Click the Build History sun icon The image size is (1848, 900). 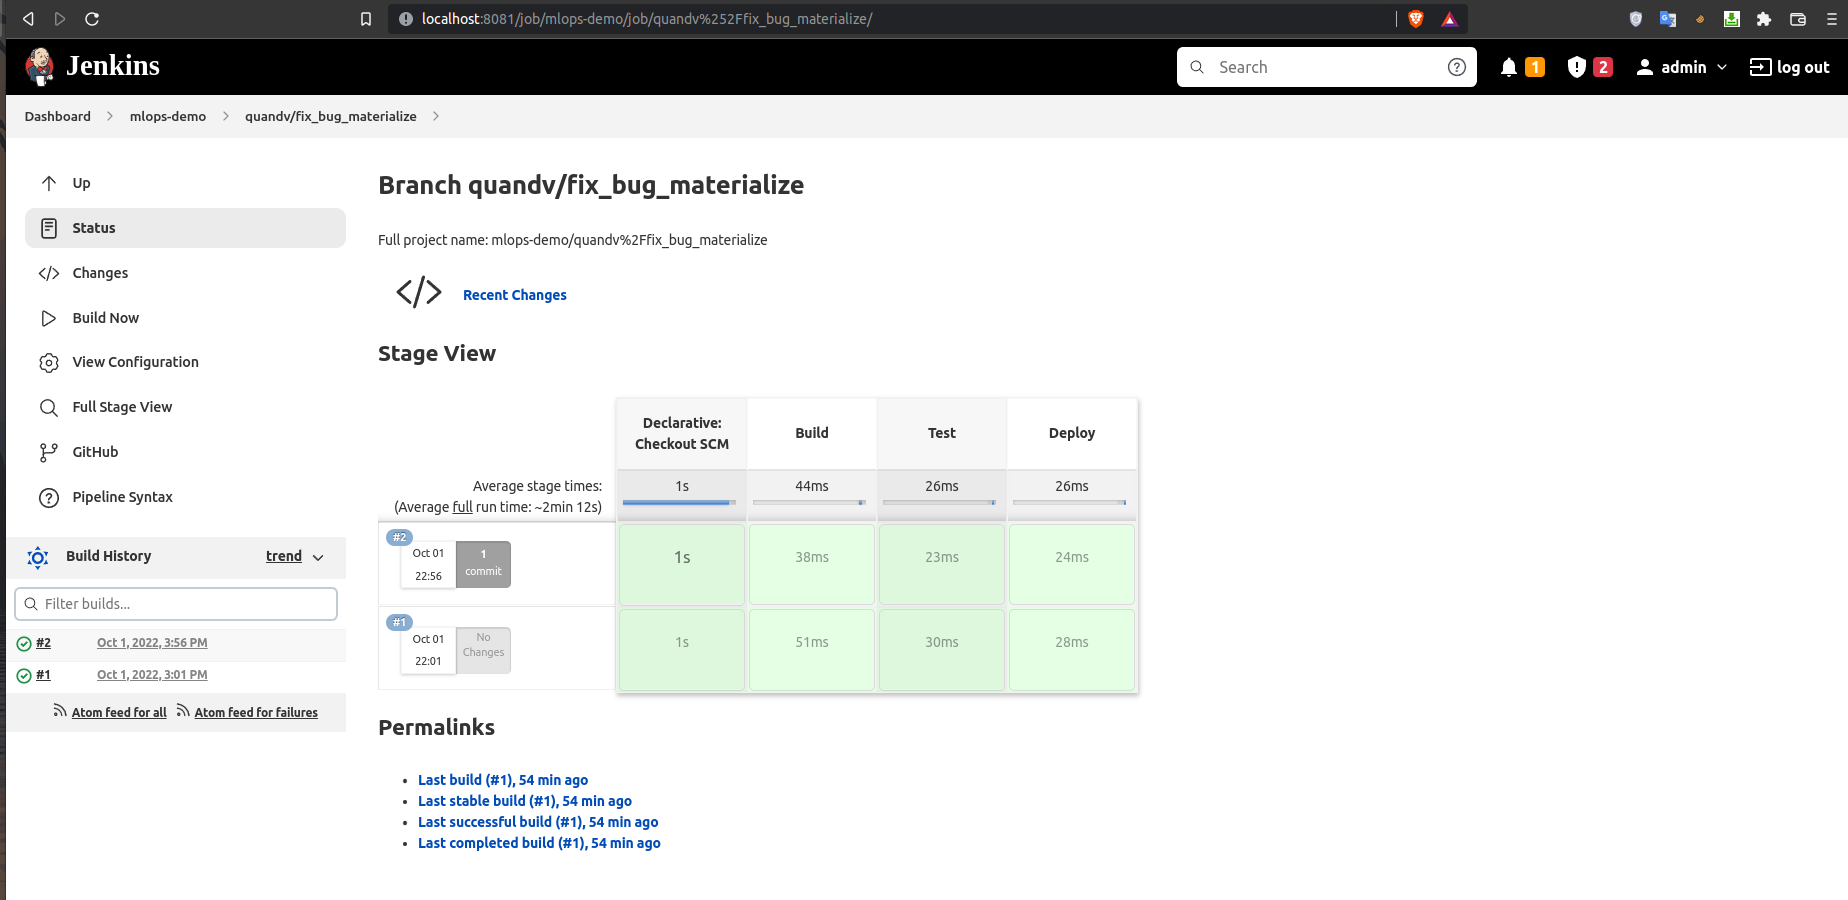point(38,557)
